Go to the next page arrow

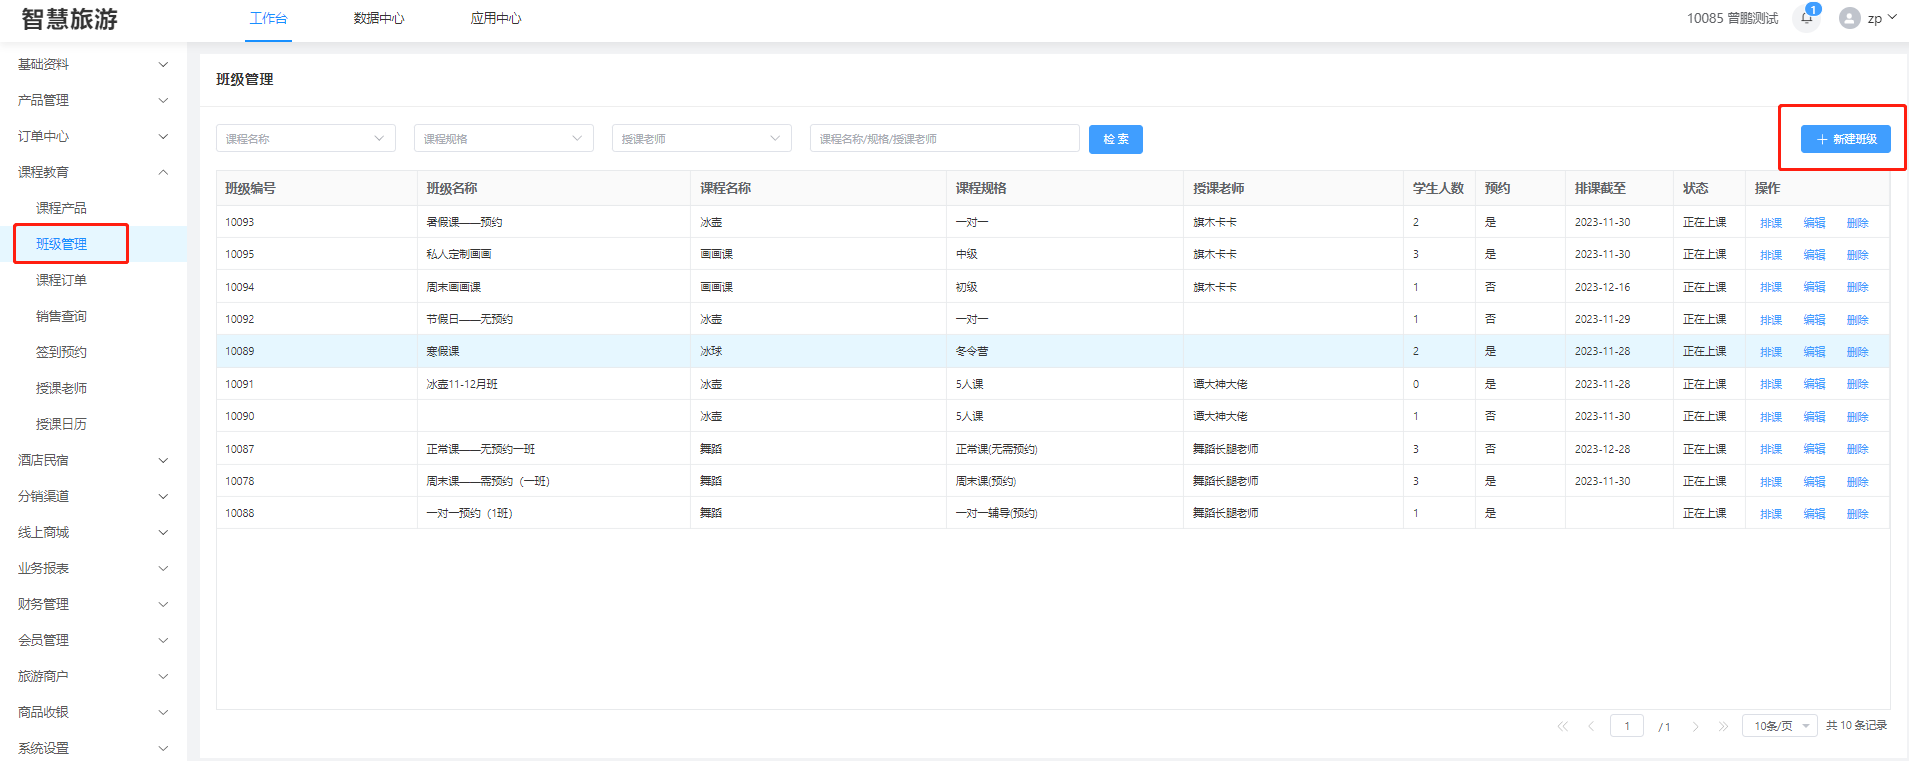1695,726
